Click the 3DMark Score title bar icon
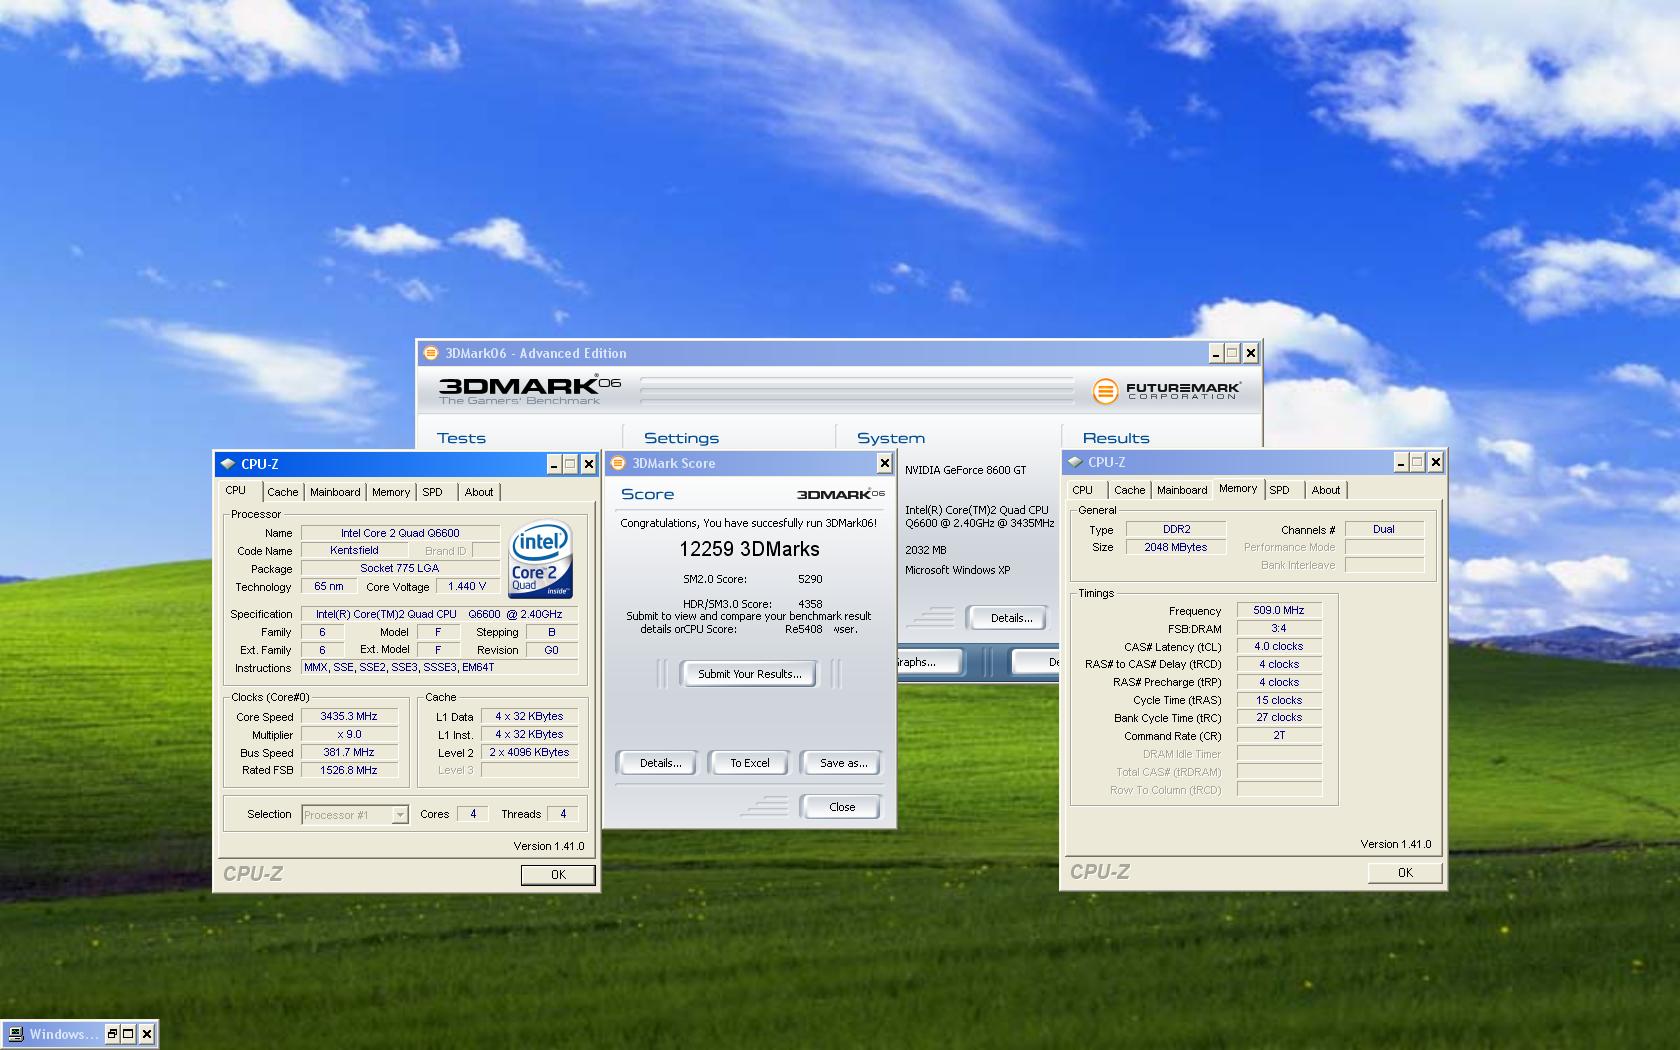Screen dimensions: 1680x1050 [x=618, y=463]
